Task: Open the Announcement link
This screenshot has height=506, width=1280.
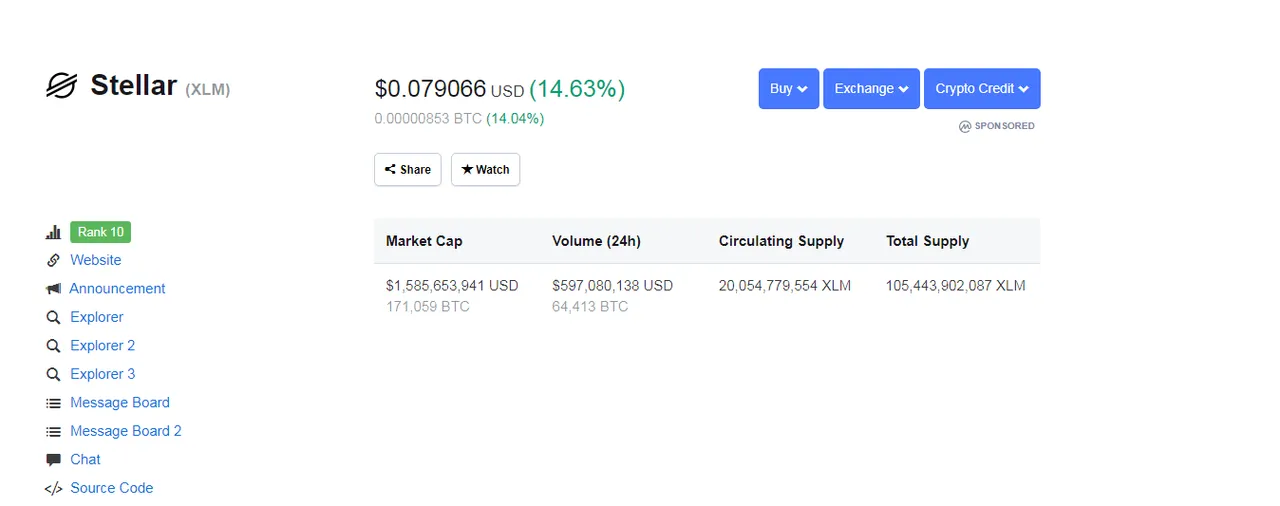Action: 117,288
